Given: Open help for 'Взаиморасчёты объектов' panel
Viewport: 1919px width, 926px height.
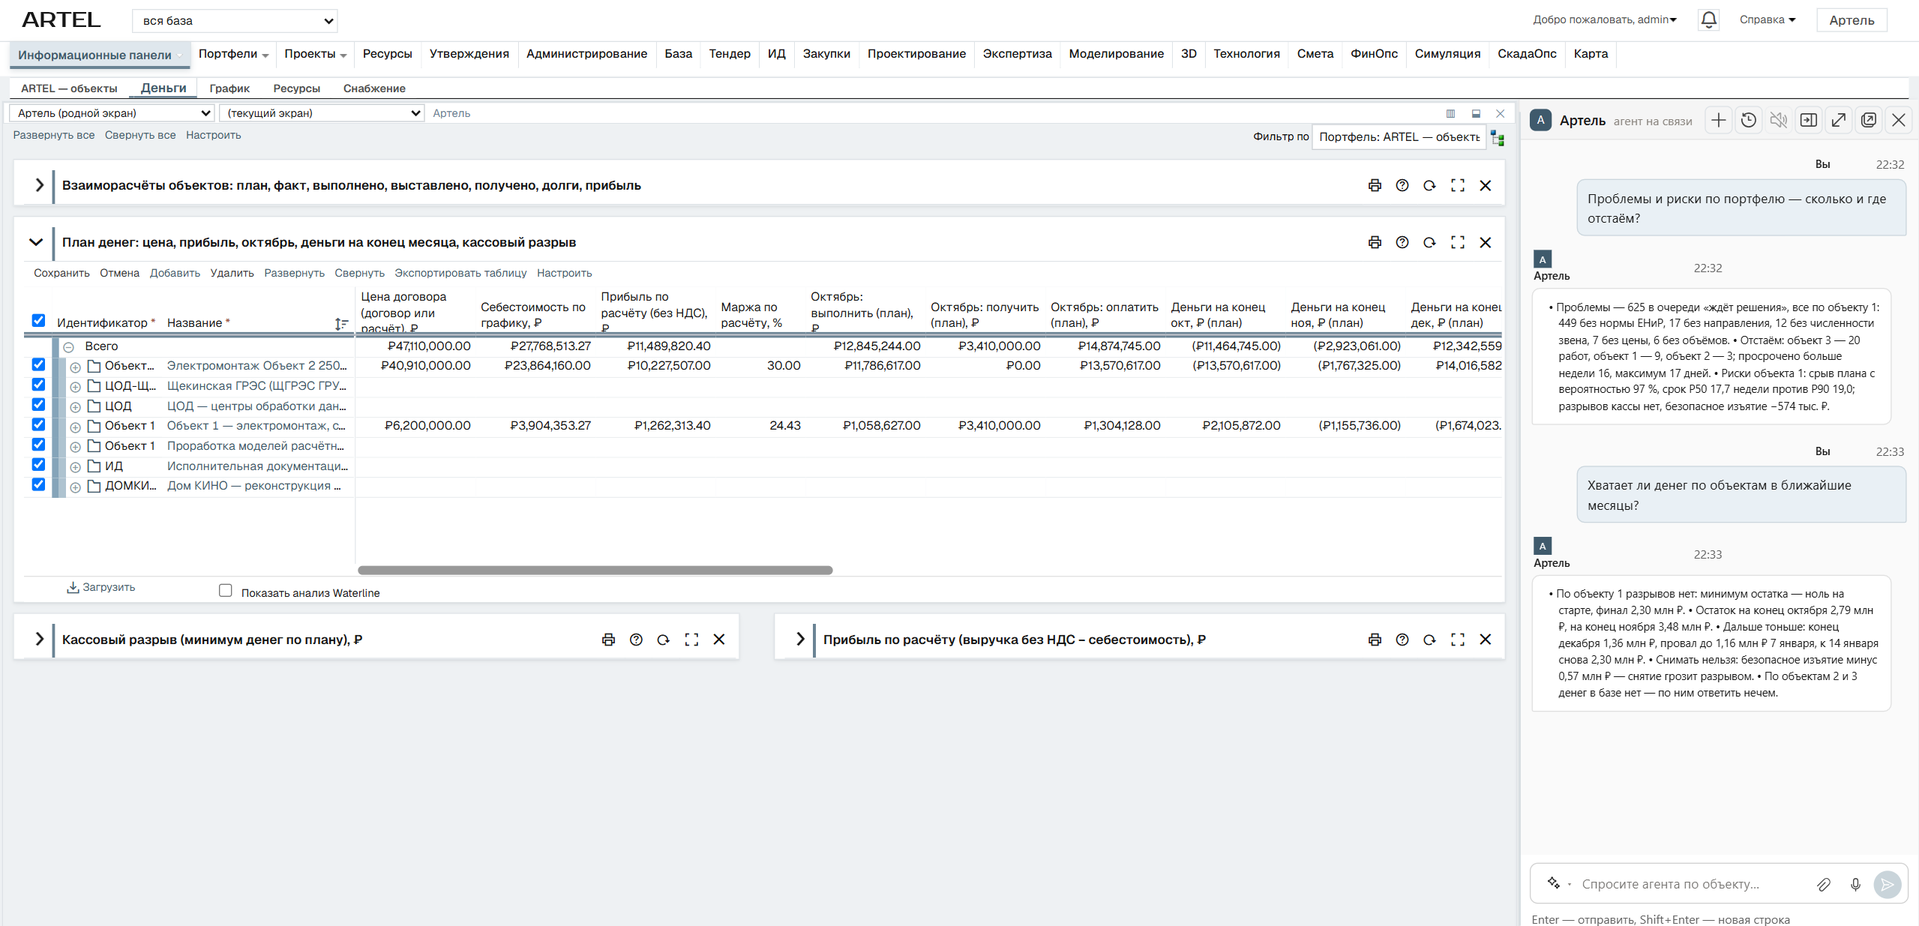Looking at the screenshot, I should pyautogui.click(x=1402, y=186).
